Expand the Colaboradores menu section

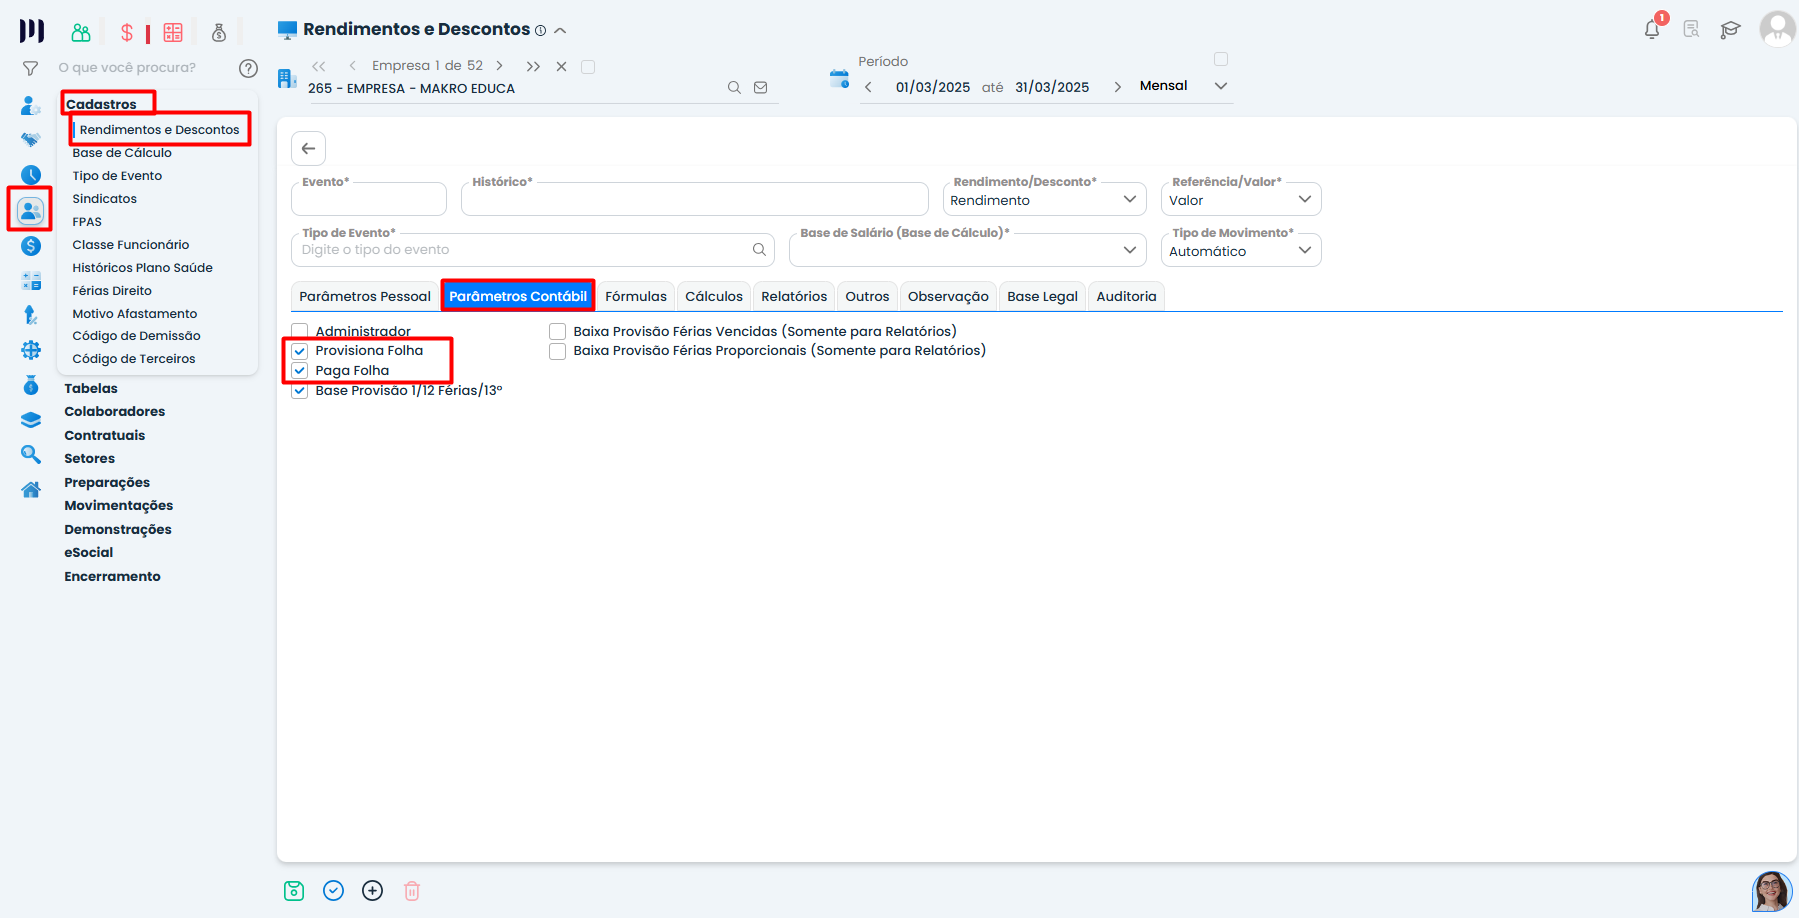(x=115, y=412)
